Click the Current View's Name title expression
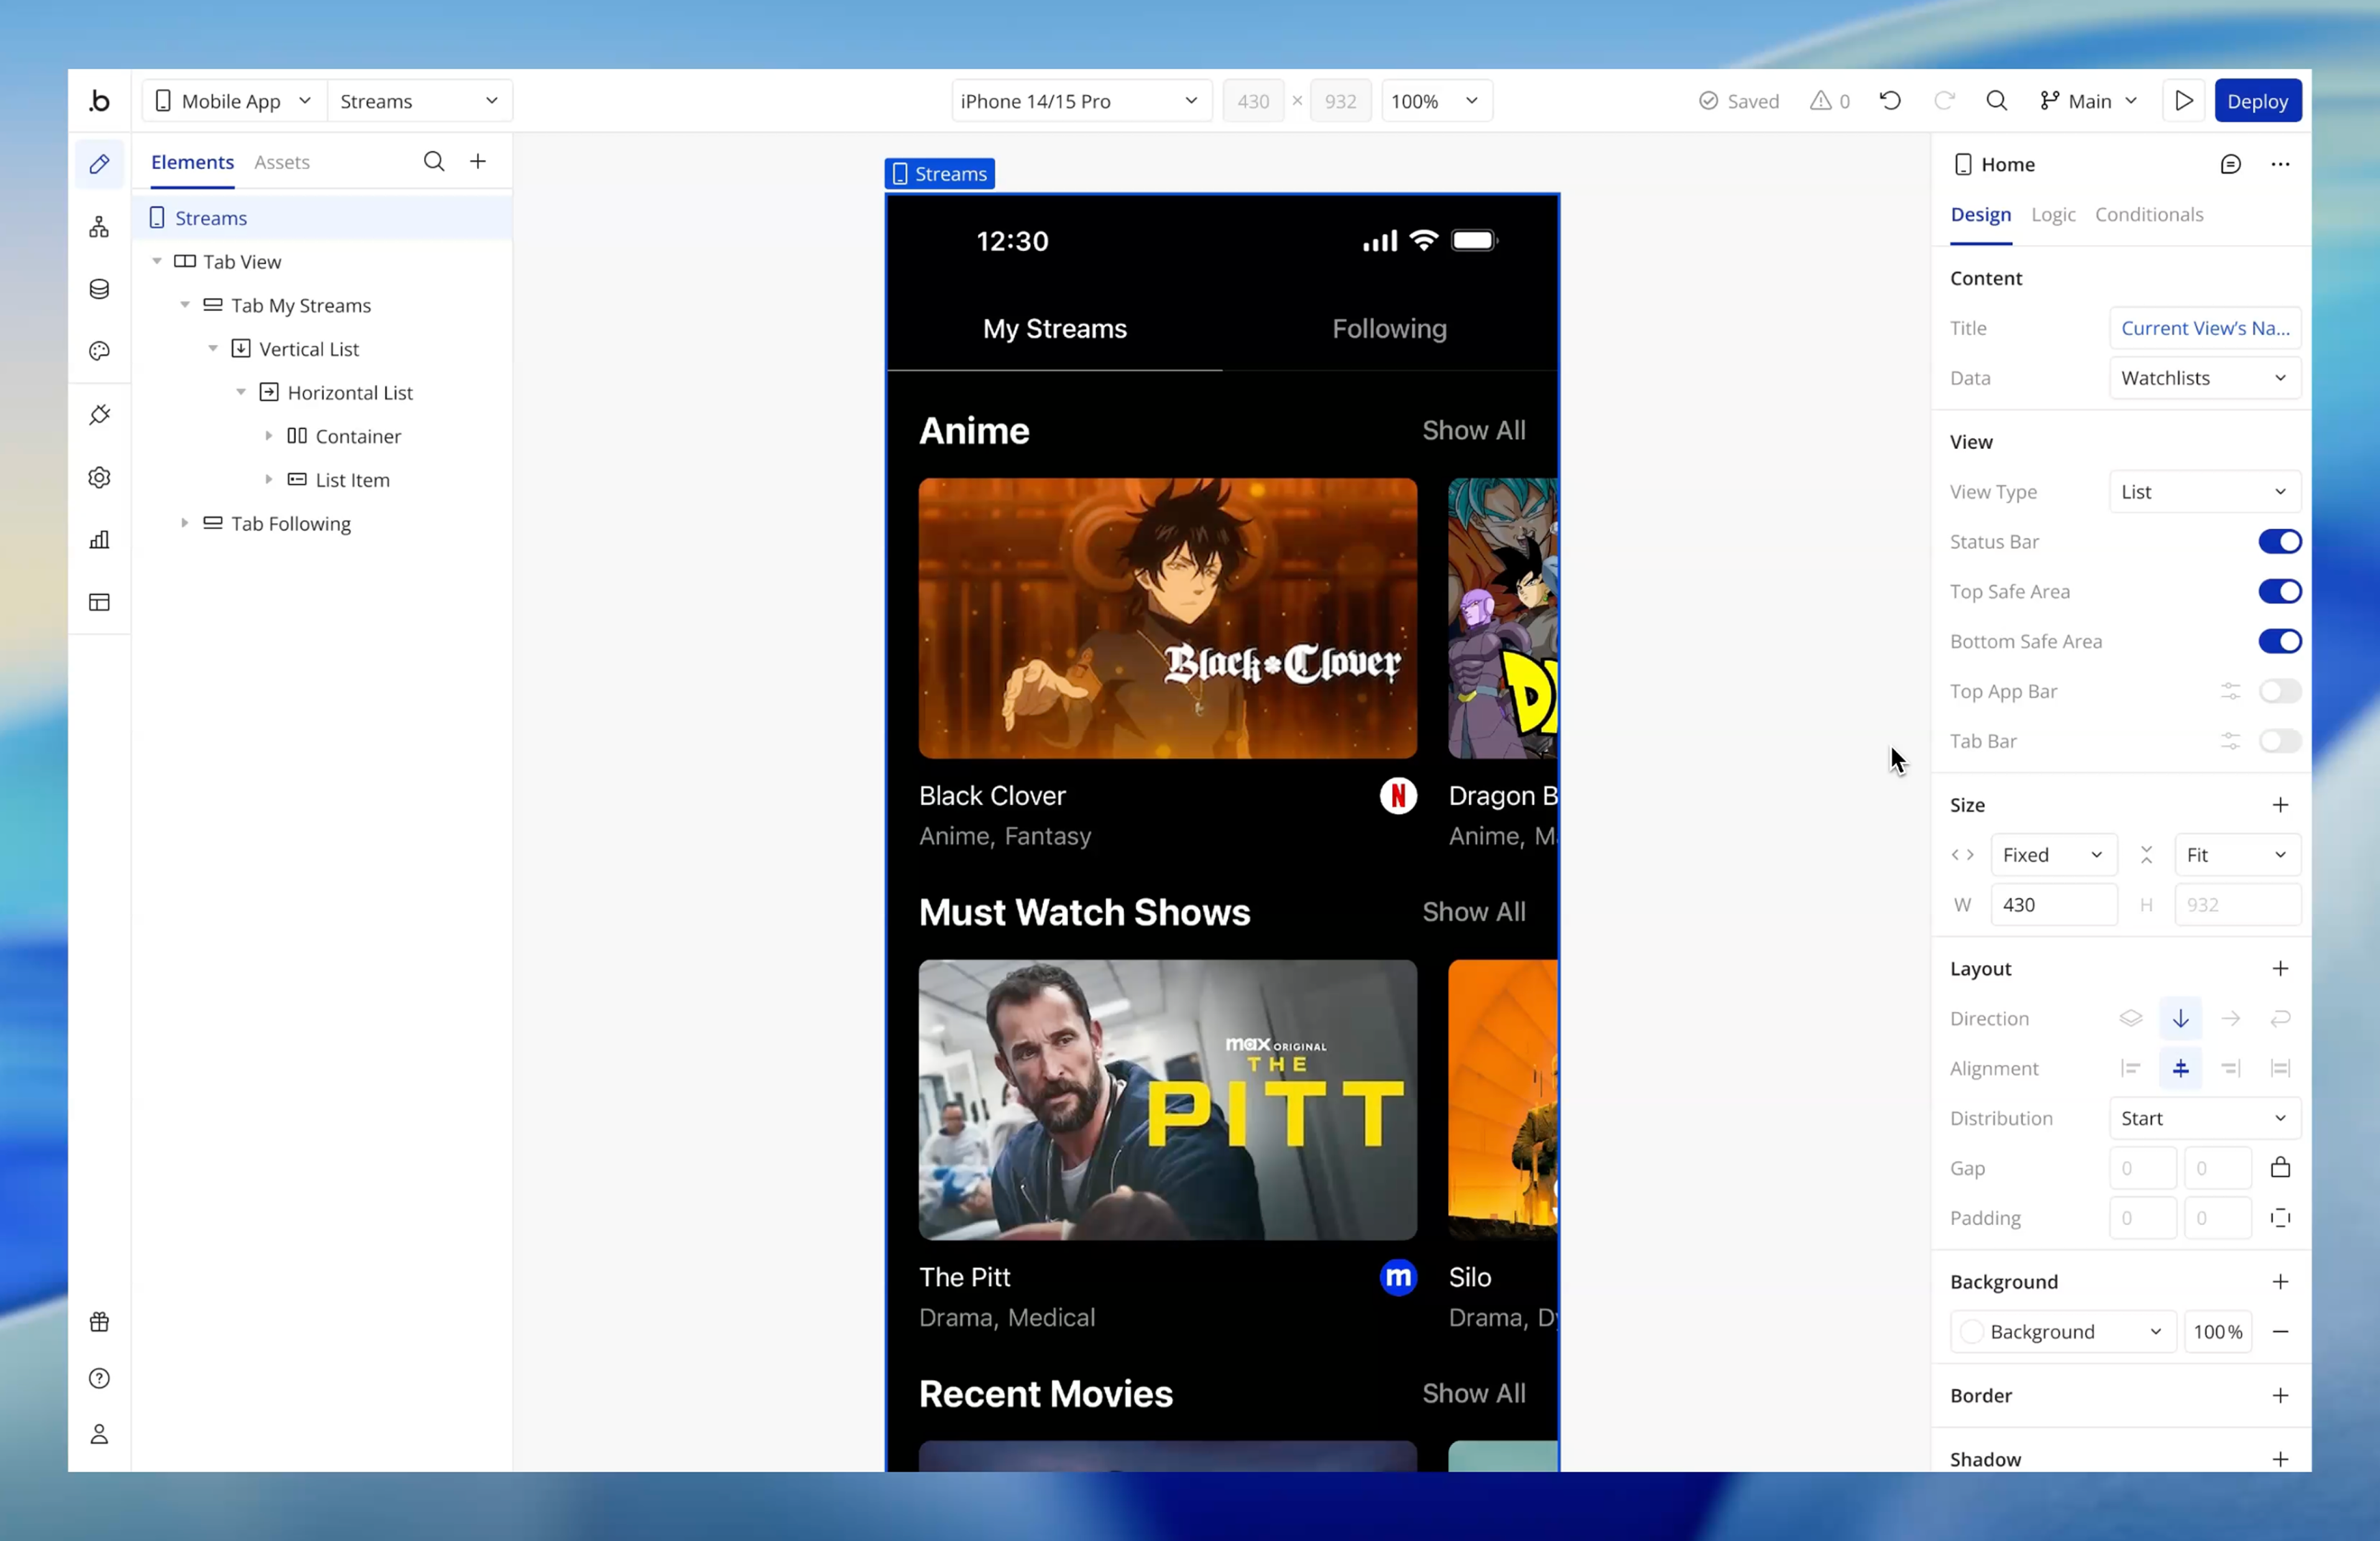The width and height of the screenshot is (2380, 1541). point(2205,328)
